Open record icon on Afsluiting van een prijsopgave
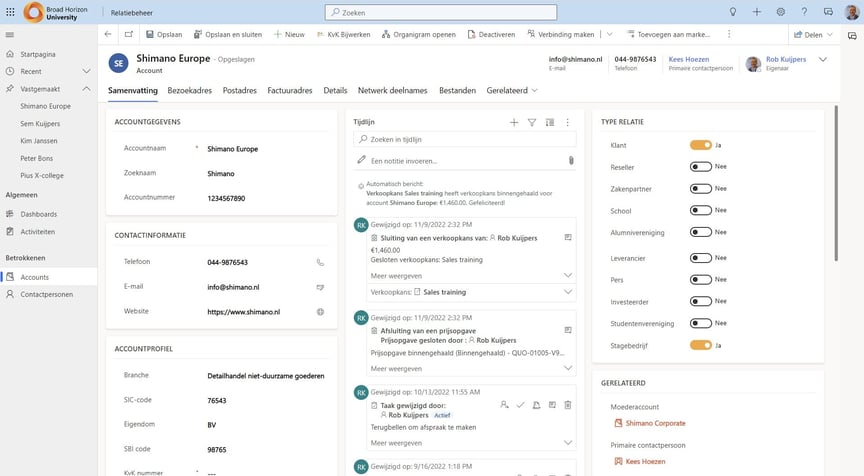Viewport: 864px width, 476px height. [x=568, y=330]
